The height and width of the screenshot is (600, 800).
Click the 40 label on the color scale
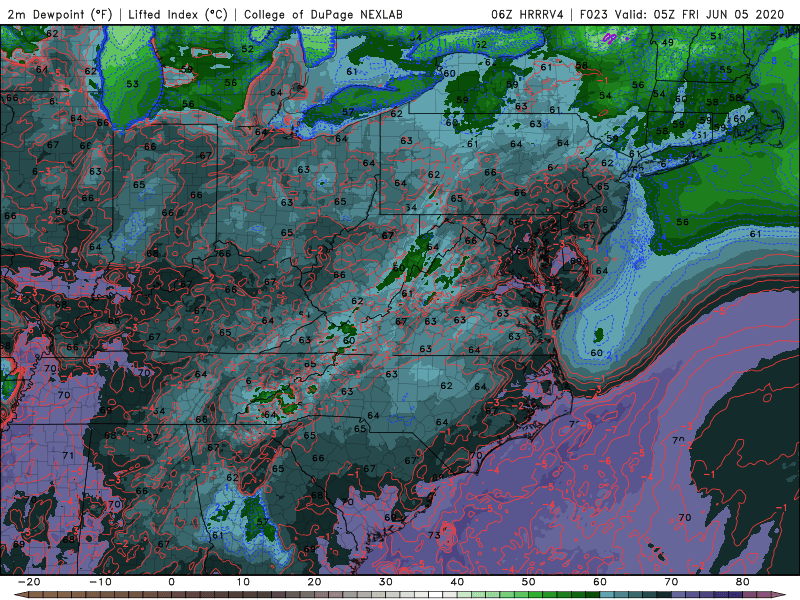(x=457, y=582)
